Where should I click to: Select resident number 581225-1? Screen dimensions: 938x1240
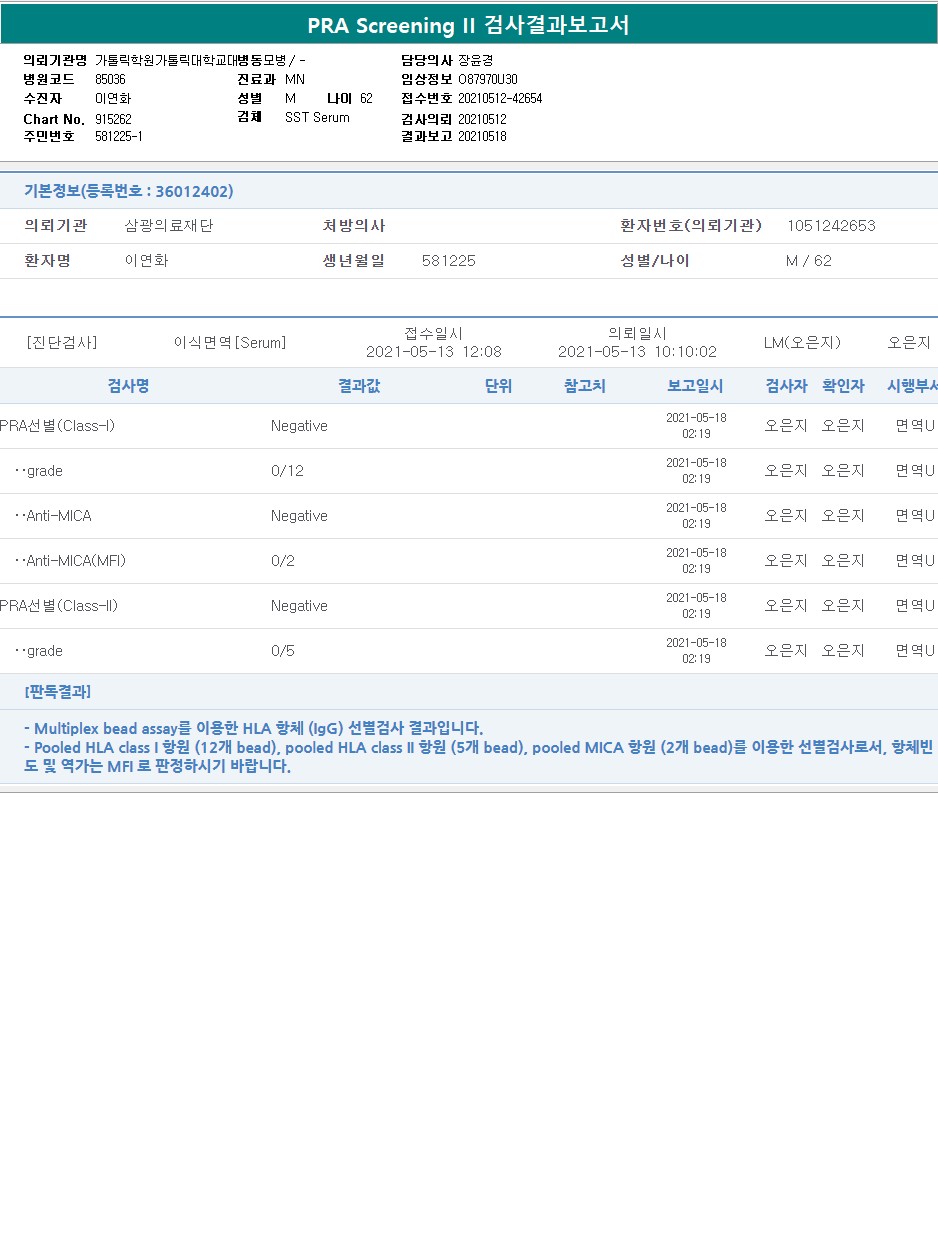119,137
